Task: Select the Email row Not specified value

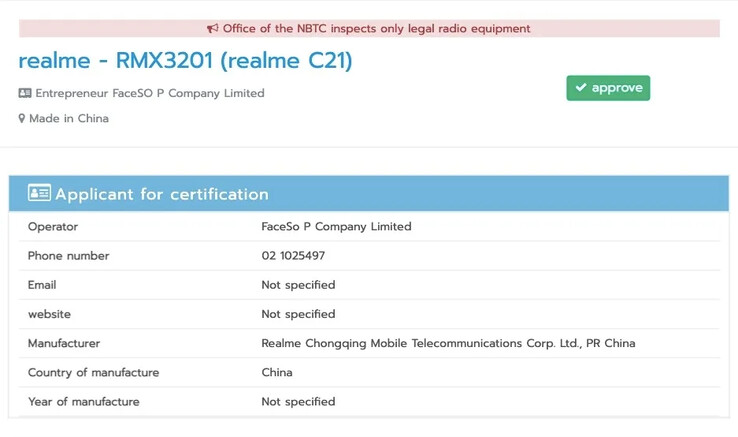Action: 298,285
